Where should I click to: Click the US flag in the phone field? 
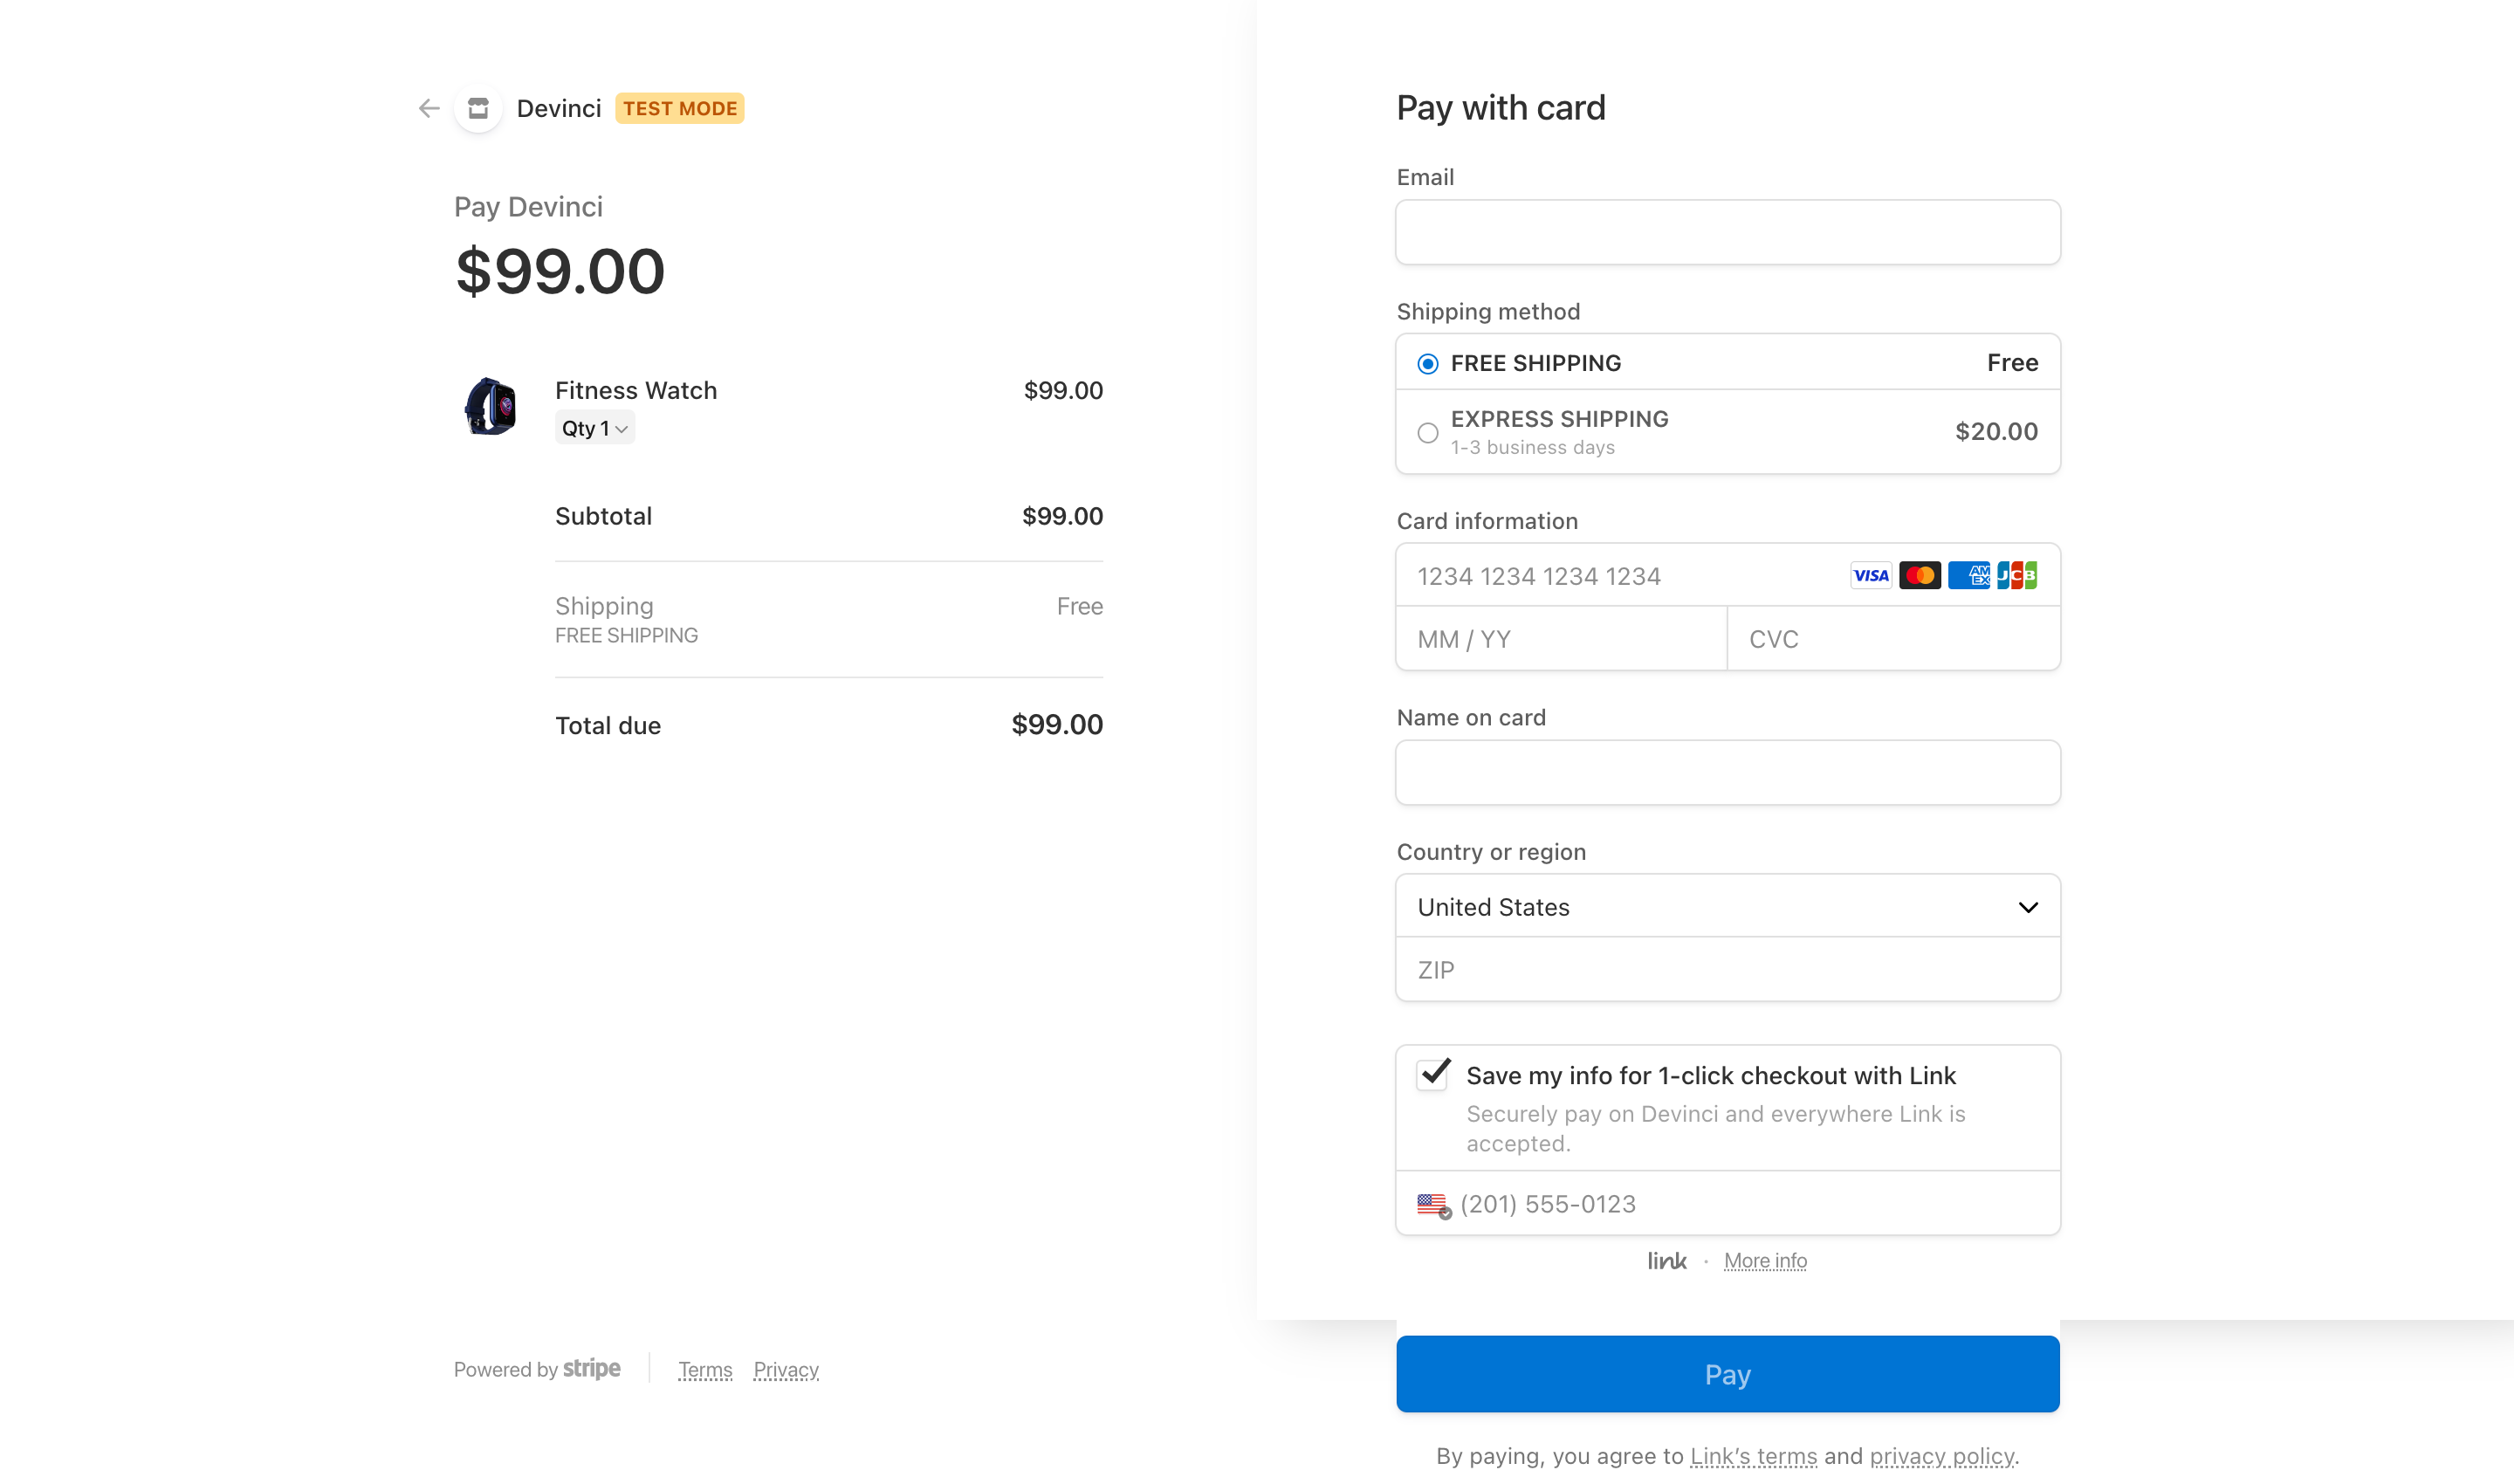(x=1431, y=1204)
